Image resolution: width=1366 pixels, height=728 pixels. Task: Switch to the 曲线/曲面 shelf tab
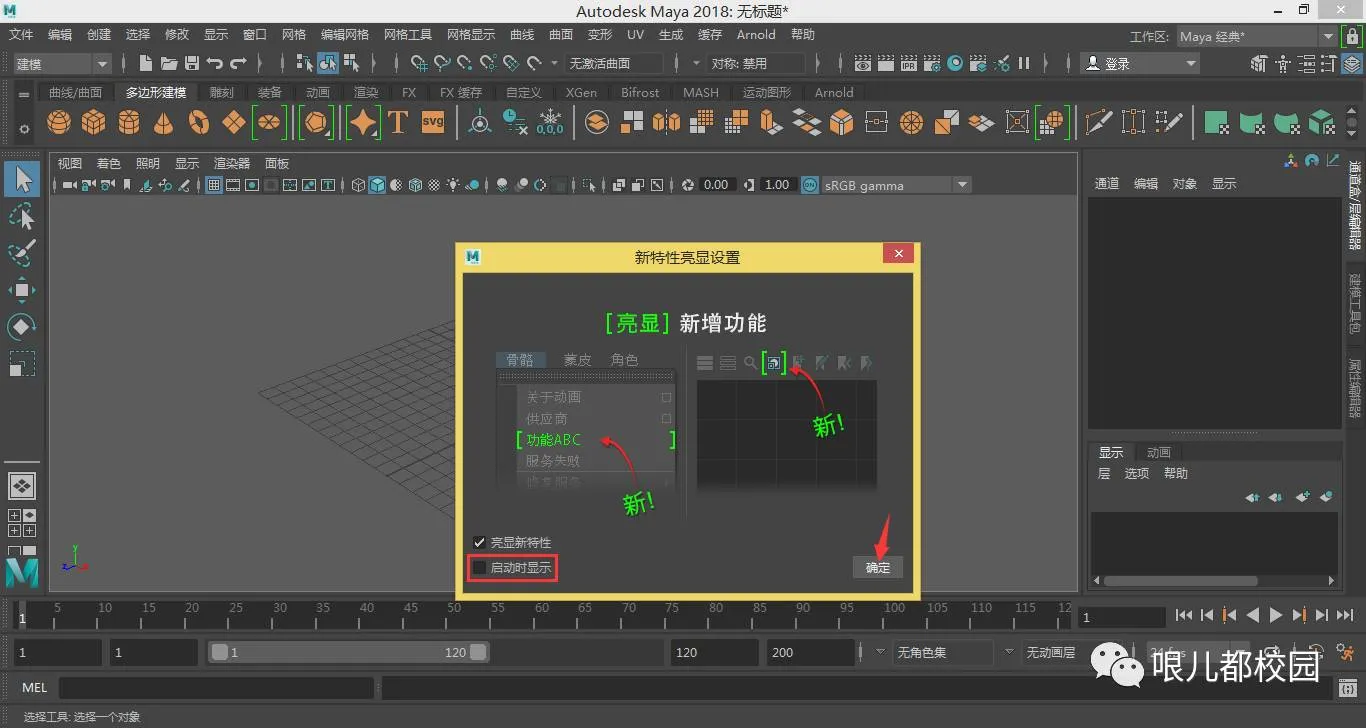pos(76,92)
